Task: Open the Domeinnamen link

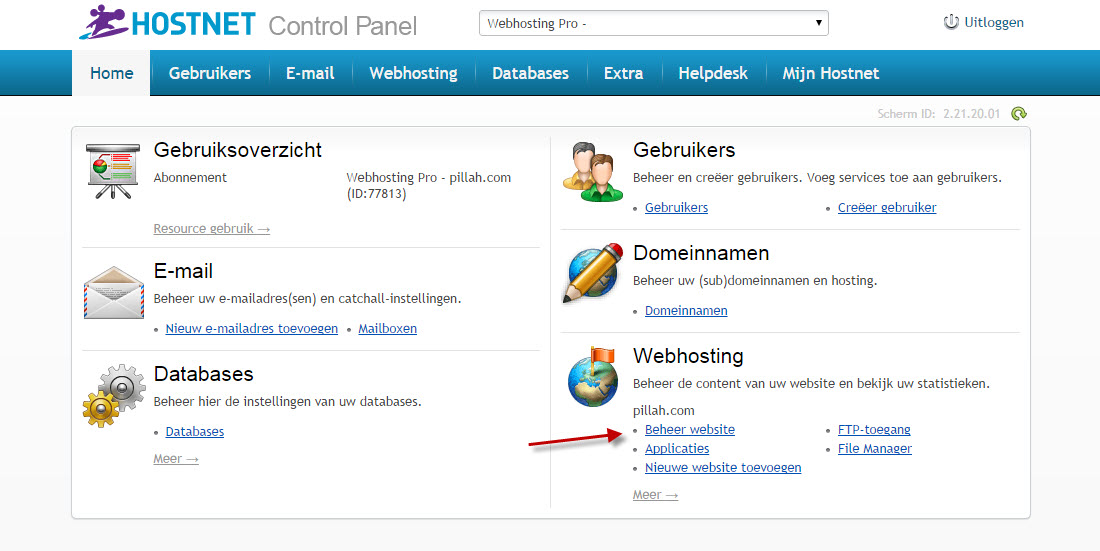Action: coord(686,311)
